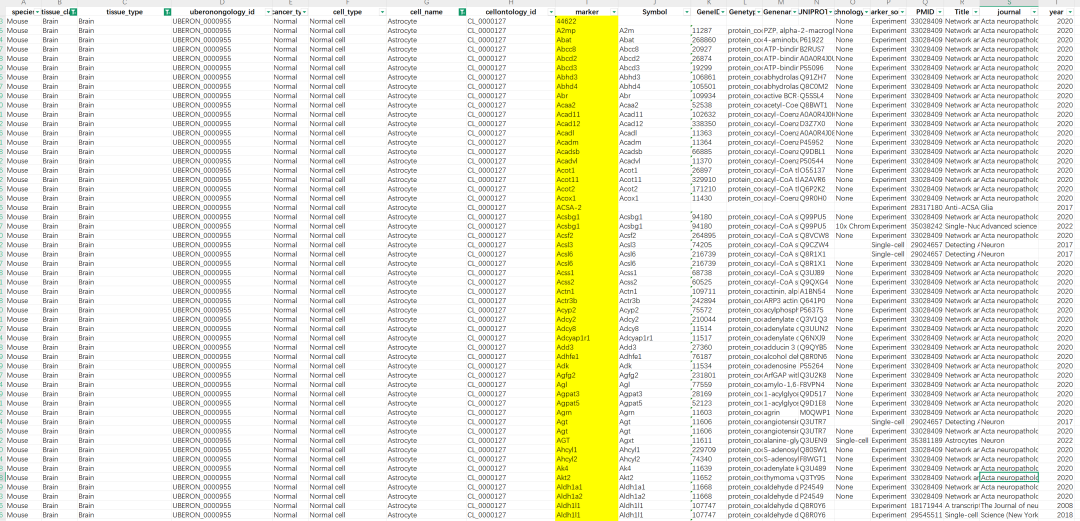Select the 'tissue_type' header cell
Image resolution: width=1080 pixels, height=521 pixels.
coord(125,13)
